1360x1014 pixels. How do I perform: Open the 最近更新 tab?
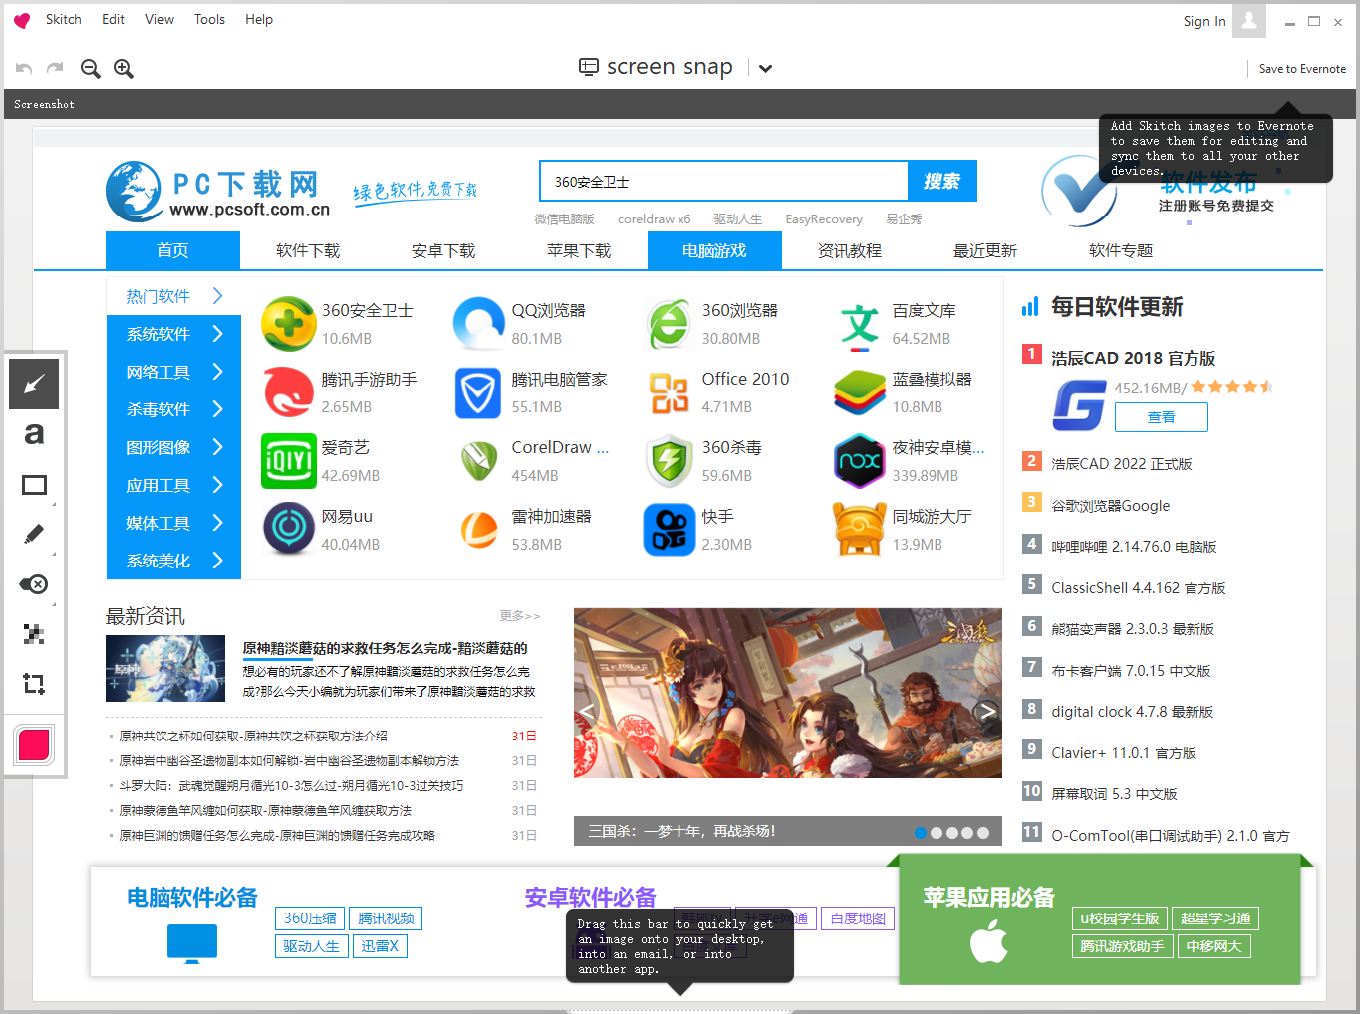point(985,250)
